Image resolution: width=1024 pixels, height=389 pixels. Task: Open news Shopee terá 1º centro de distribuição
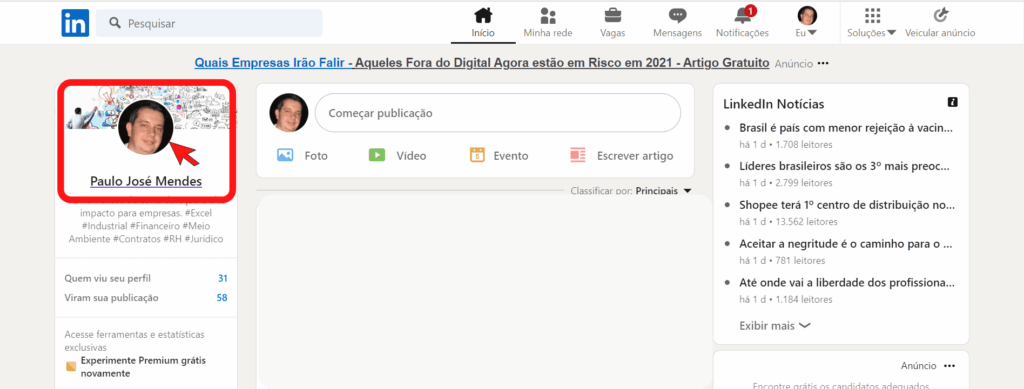(847, 205)
